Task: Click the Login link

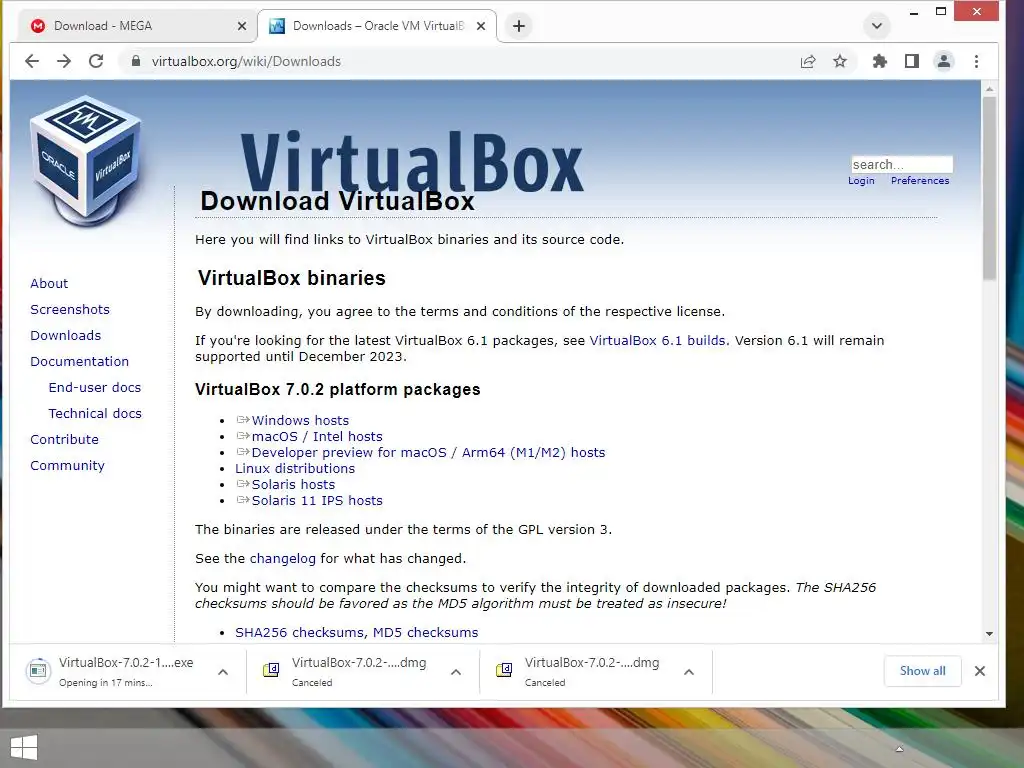Action: pos(861,181)
